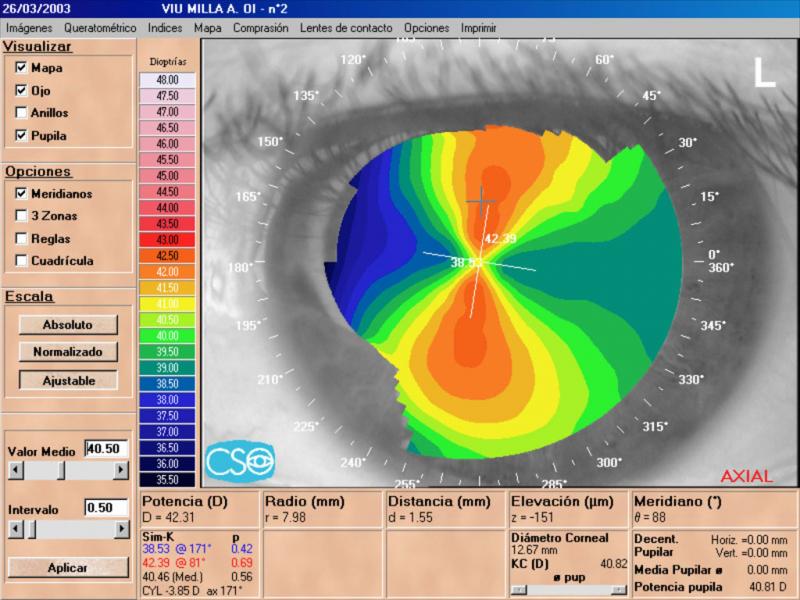Click left arrow of Valor Medio scrollbar
Viewport: 800px width, 600px height.
point(15,470)
